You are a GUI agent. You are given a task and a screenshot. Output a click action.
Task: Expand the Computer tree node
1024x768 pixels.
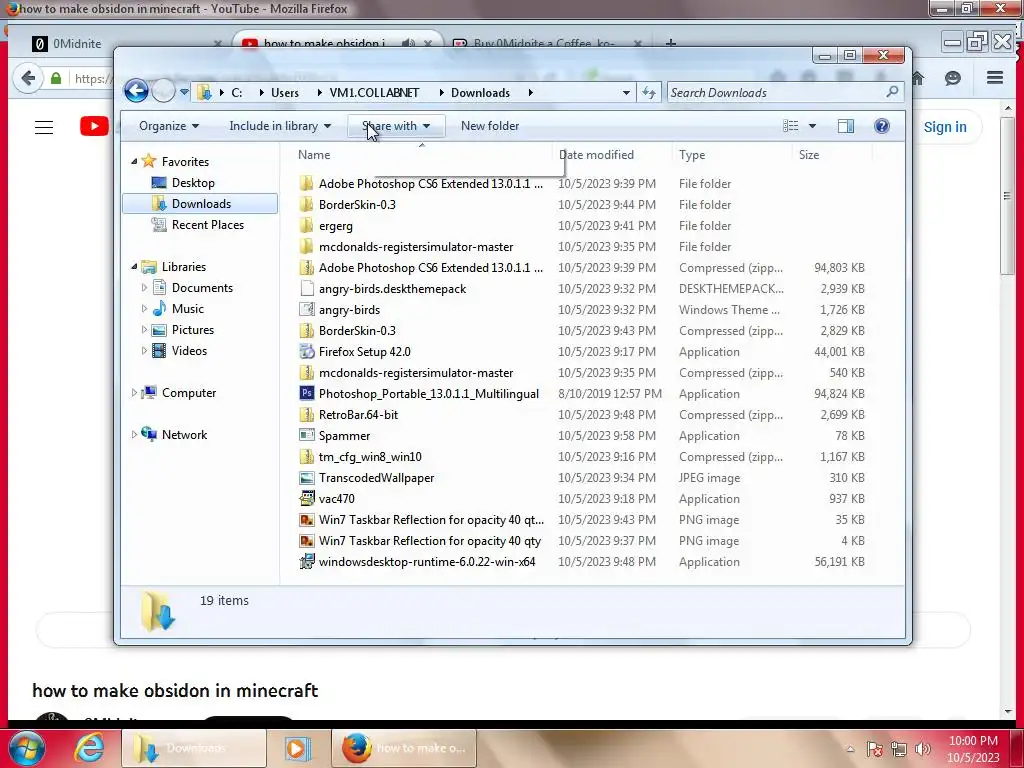tap(134, 392)
